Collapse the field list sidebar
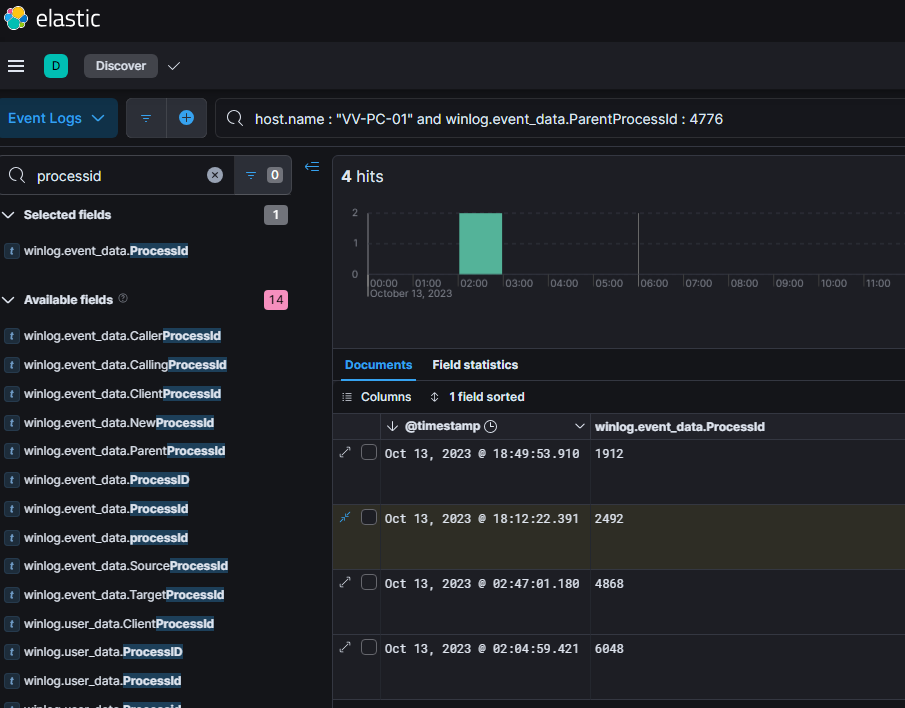905x708 pixels. 312,167
